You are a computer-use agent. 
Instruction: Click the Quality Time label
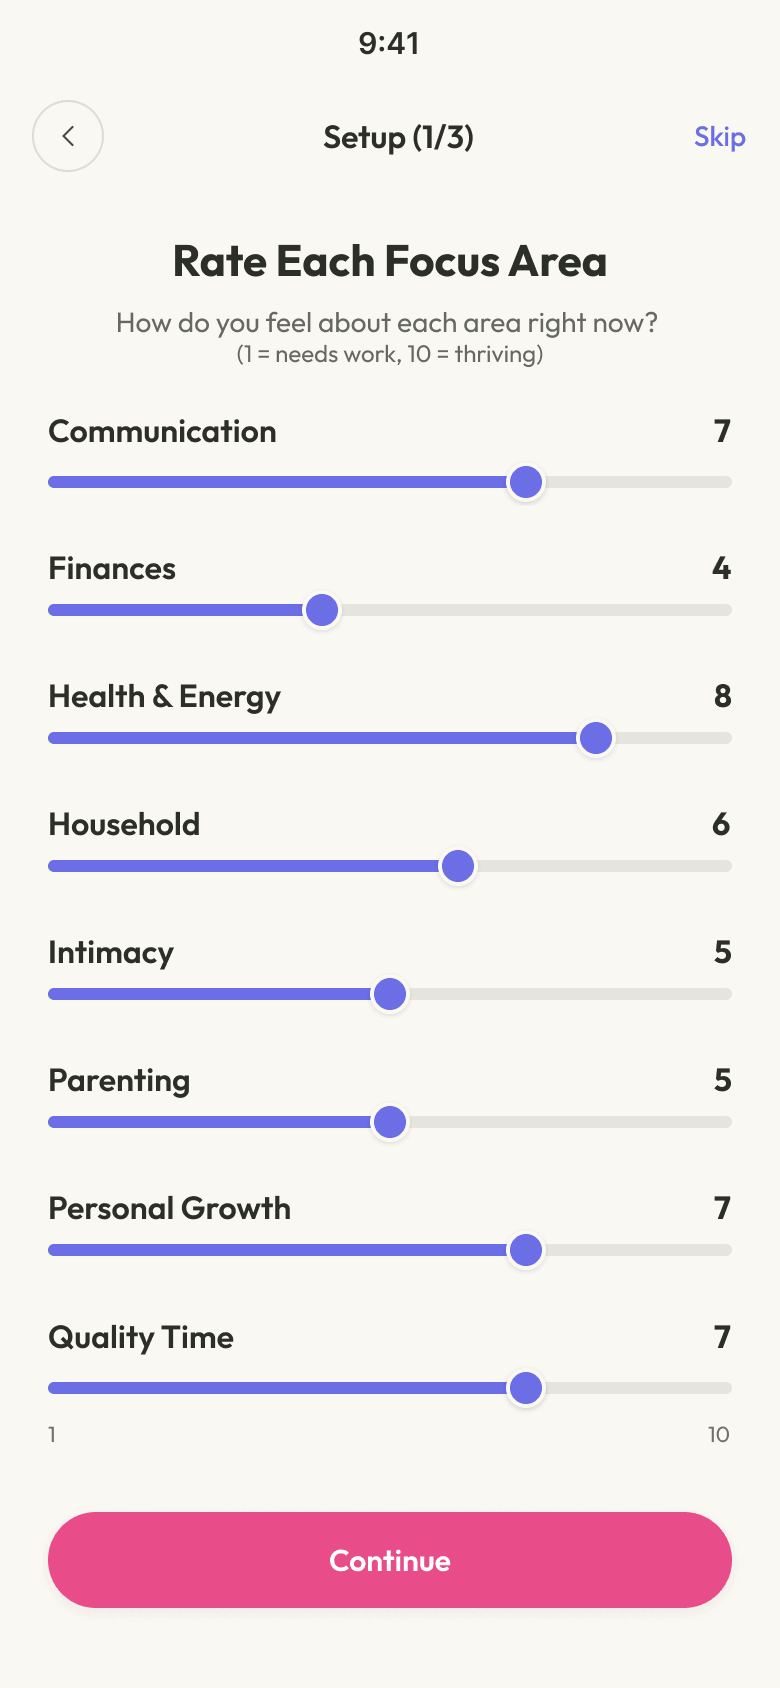coord(141,1338)
